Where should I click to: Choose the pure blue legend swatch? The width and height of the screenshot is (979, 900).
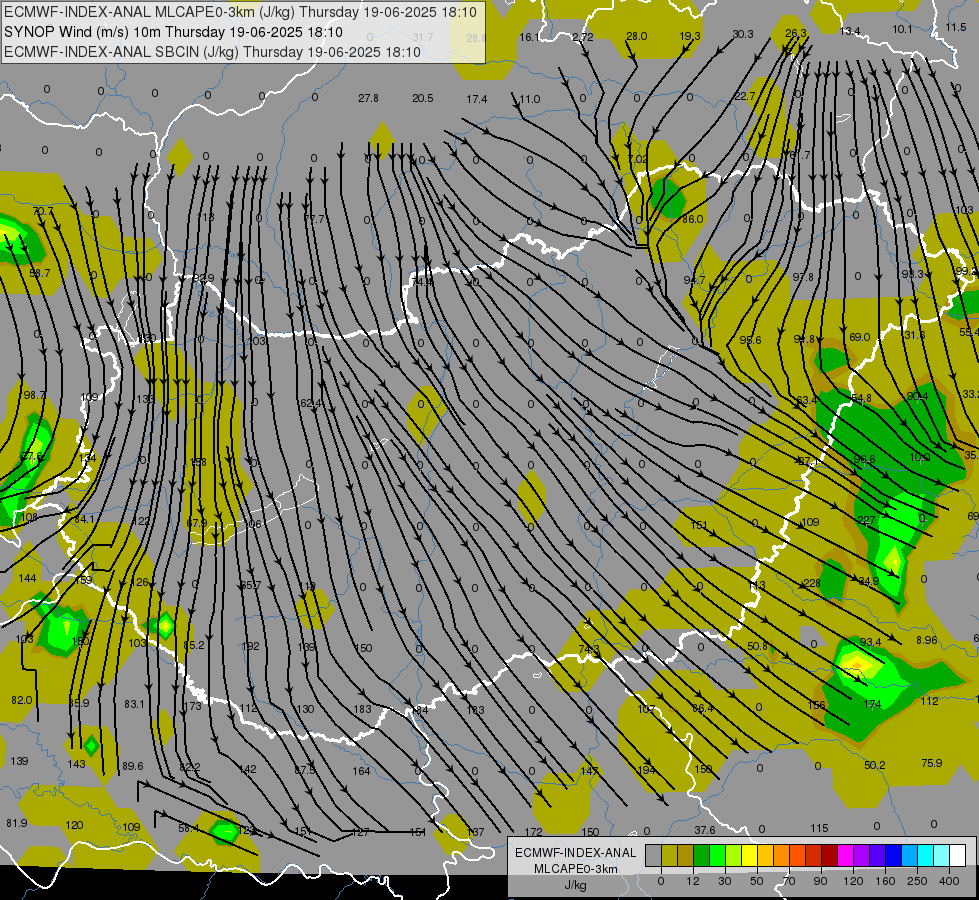point(893,855)
